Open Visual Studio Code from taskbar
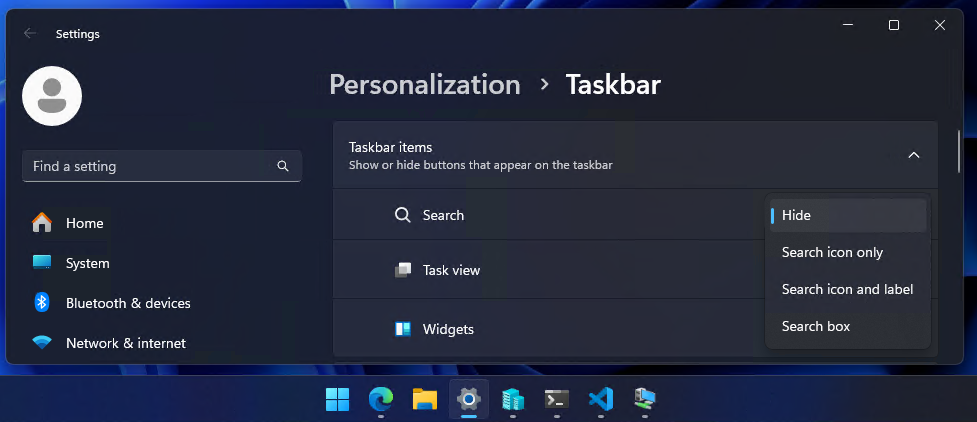The width and height of the screenshot is (977, 422). 601,399
